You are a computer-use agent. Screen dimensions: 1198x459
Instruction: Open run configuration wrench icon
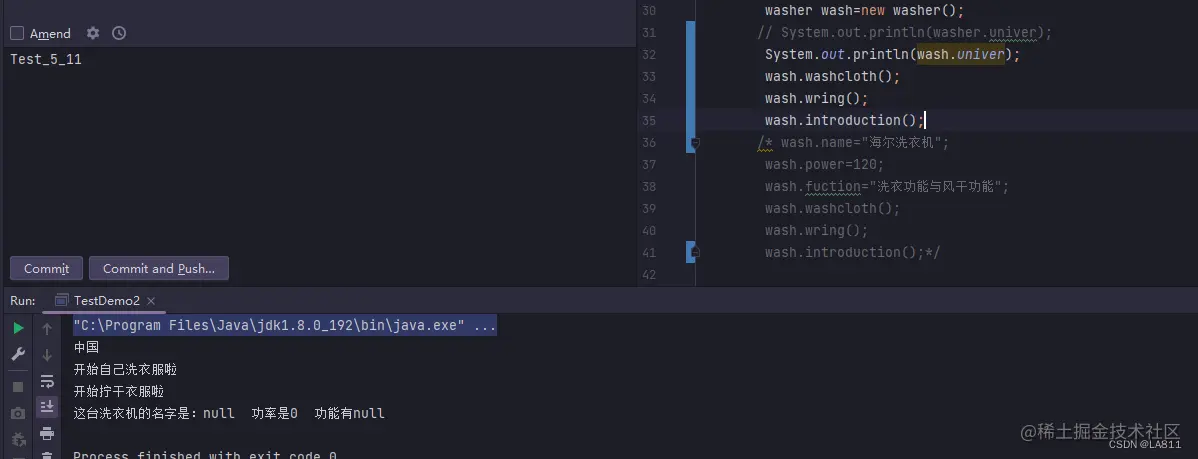coord(18,354)
